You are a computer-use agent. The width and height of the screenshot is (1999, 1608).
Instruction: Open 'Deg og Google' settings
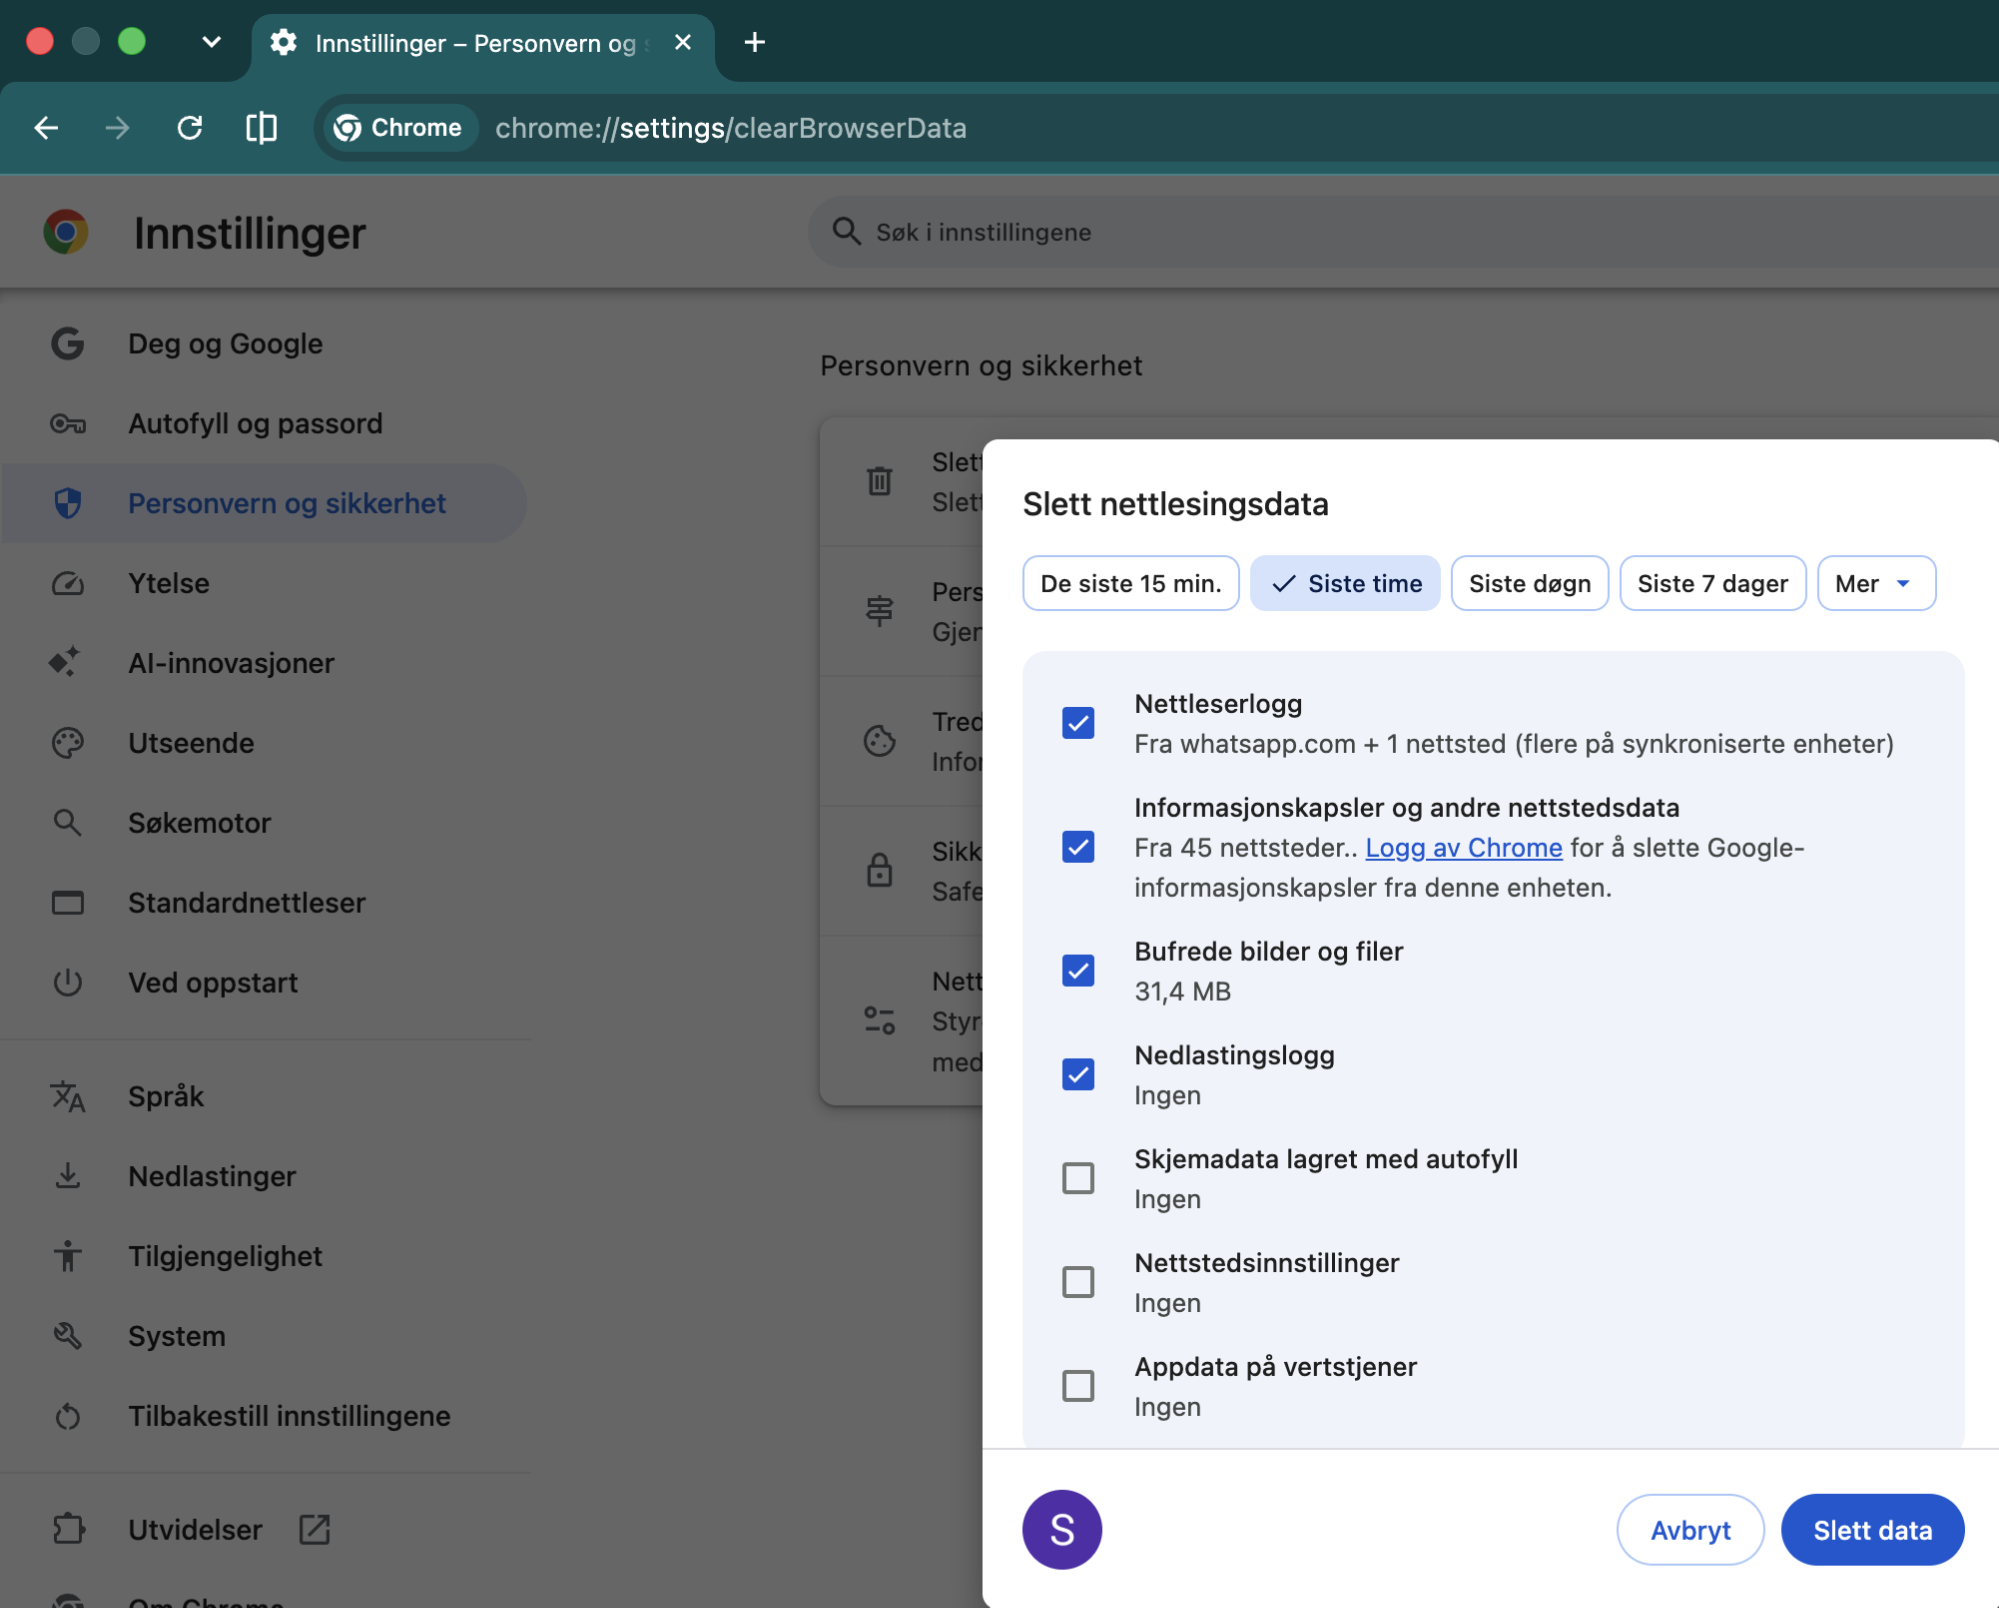[225, 344]
